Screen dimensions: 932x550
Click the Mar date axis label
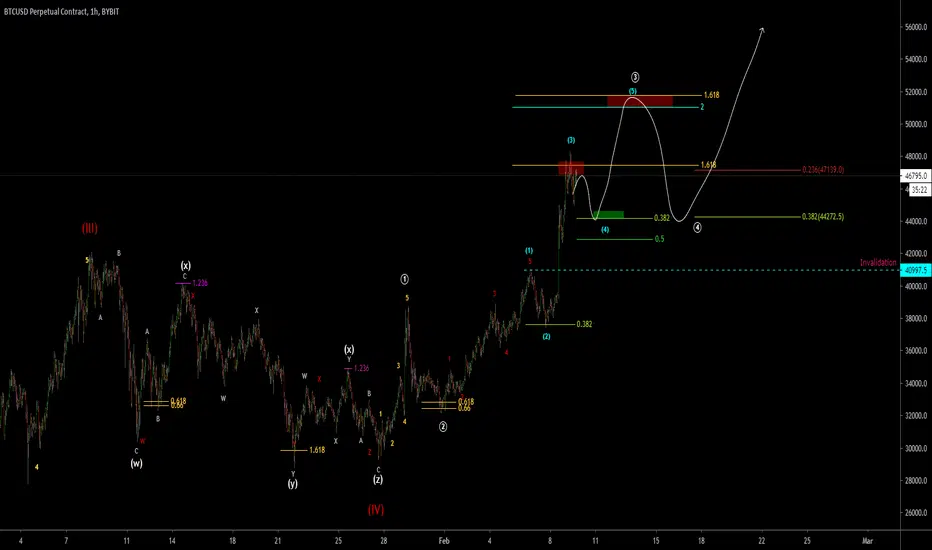[867, 540]
